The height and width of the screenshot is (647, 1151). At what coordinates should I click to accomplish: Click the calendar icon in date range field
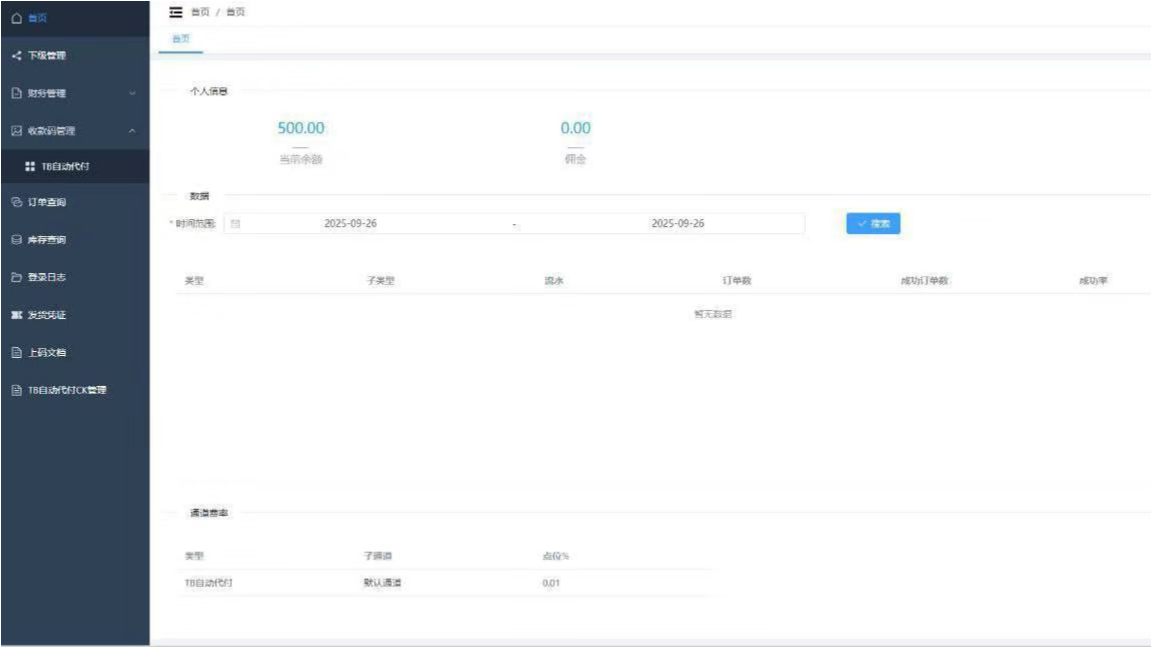tap(236, 223)
